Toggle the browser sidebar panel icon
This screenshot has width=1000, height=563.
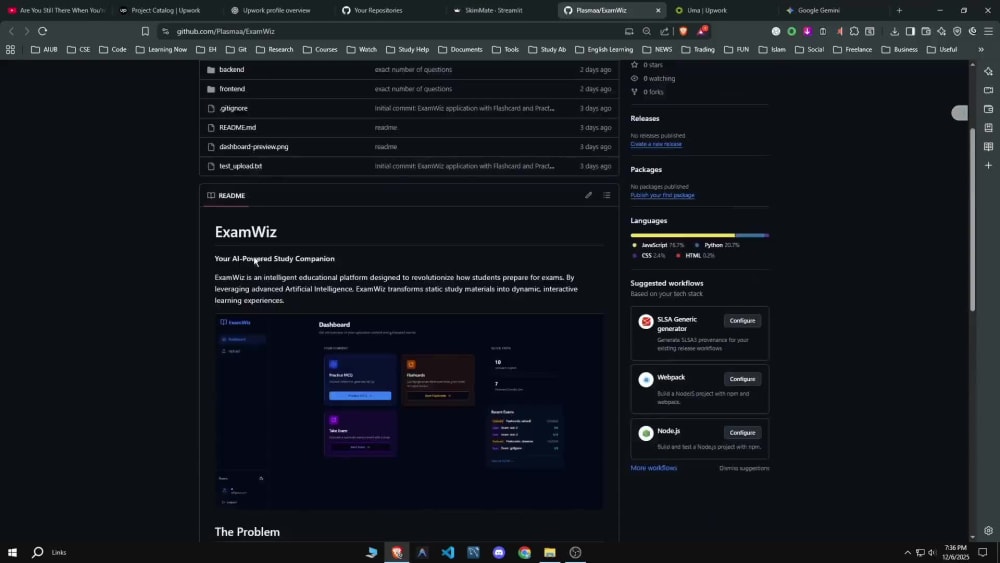click(910, 31)
